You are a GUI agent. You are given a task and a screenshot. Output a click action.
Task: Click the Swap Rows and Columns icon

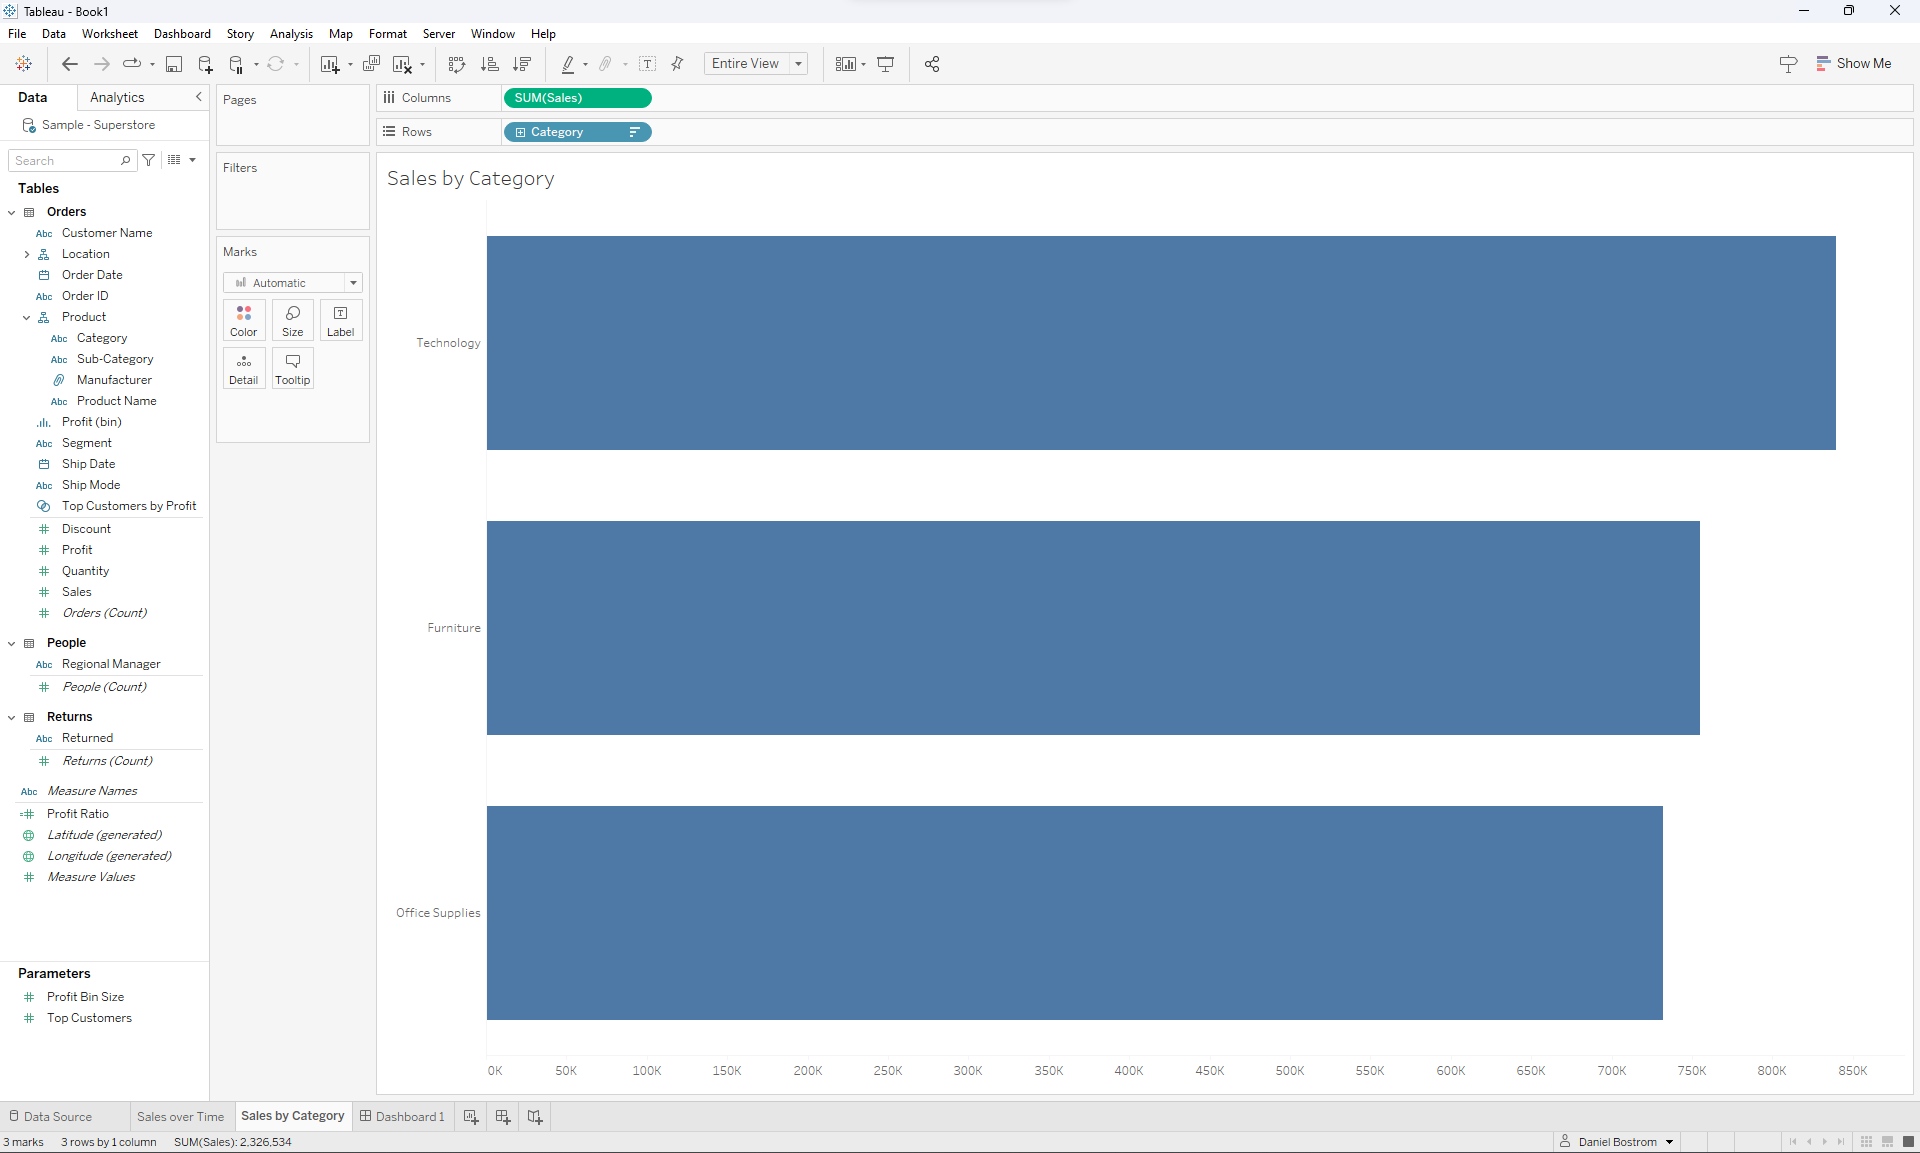point(457,64)
